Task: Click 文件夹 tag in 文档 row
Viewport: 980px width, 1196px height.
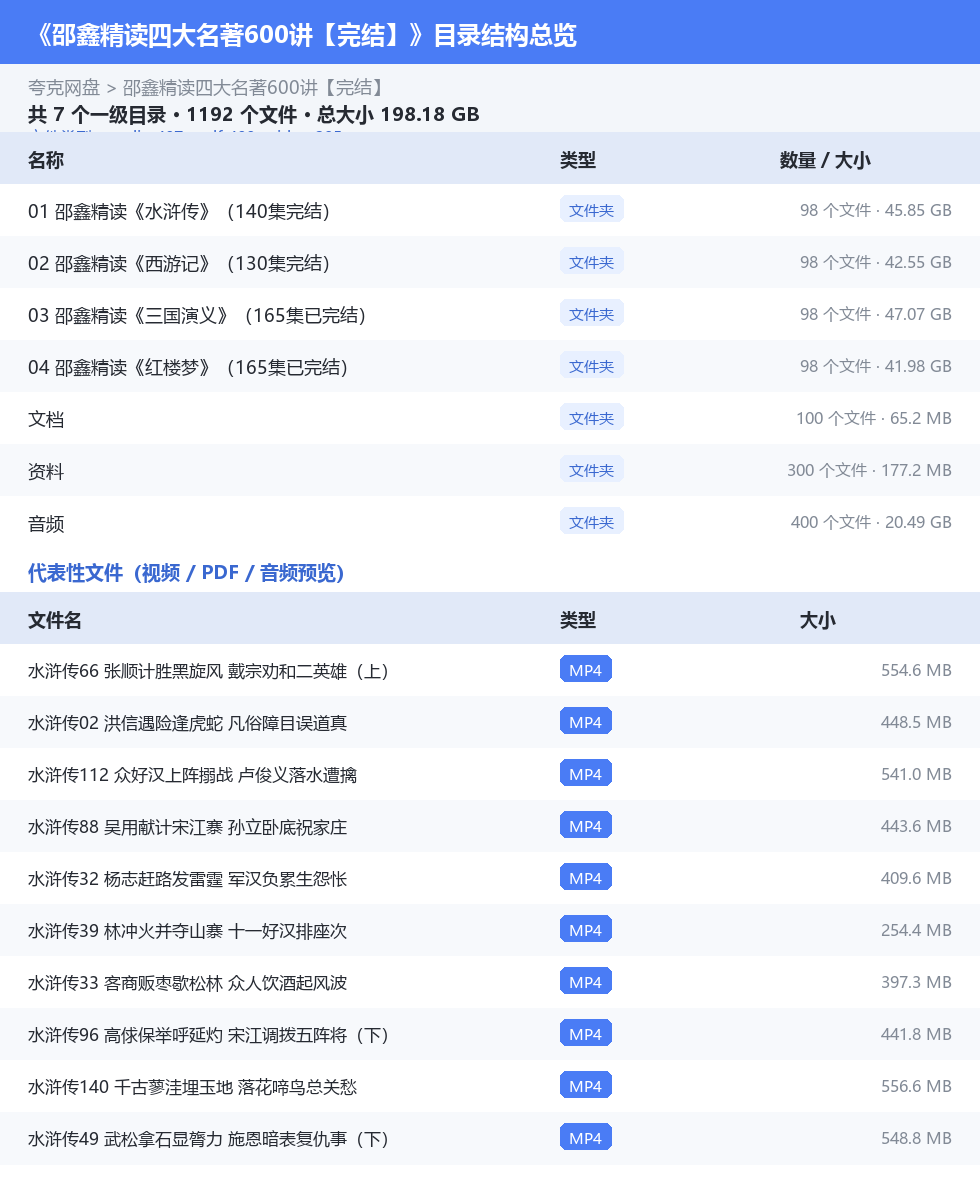Action: point(592,418)
